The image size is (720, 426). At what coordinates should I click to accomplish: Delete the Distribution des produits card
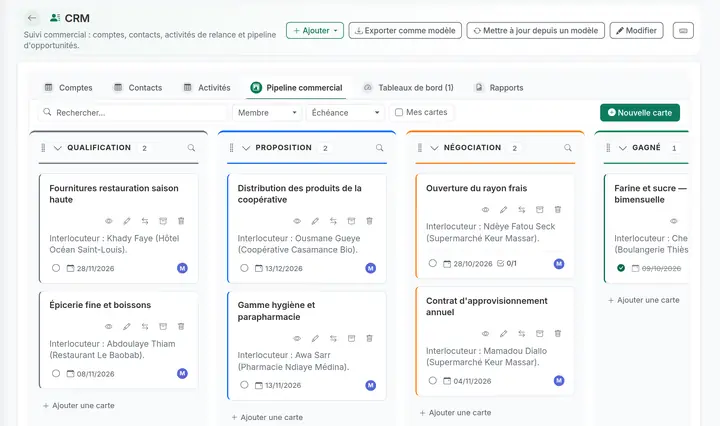click(x=369, y=221)
